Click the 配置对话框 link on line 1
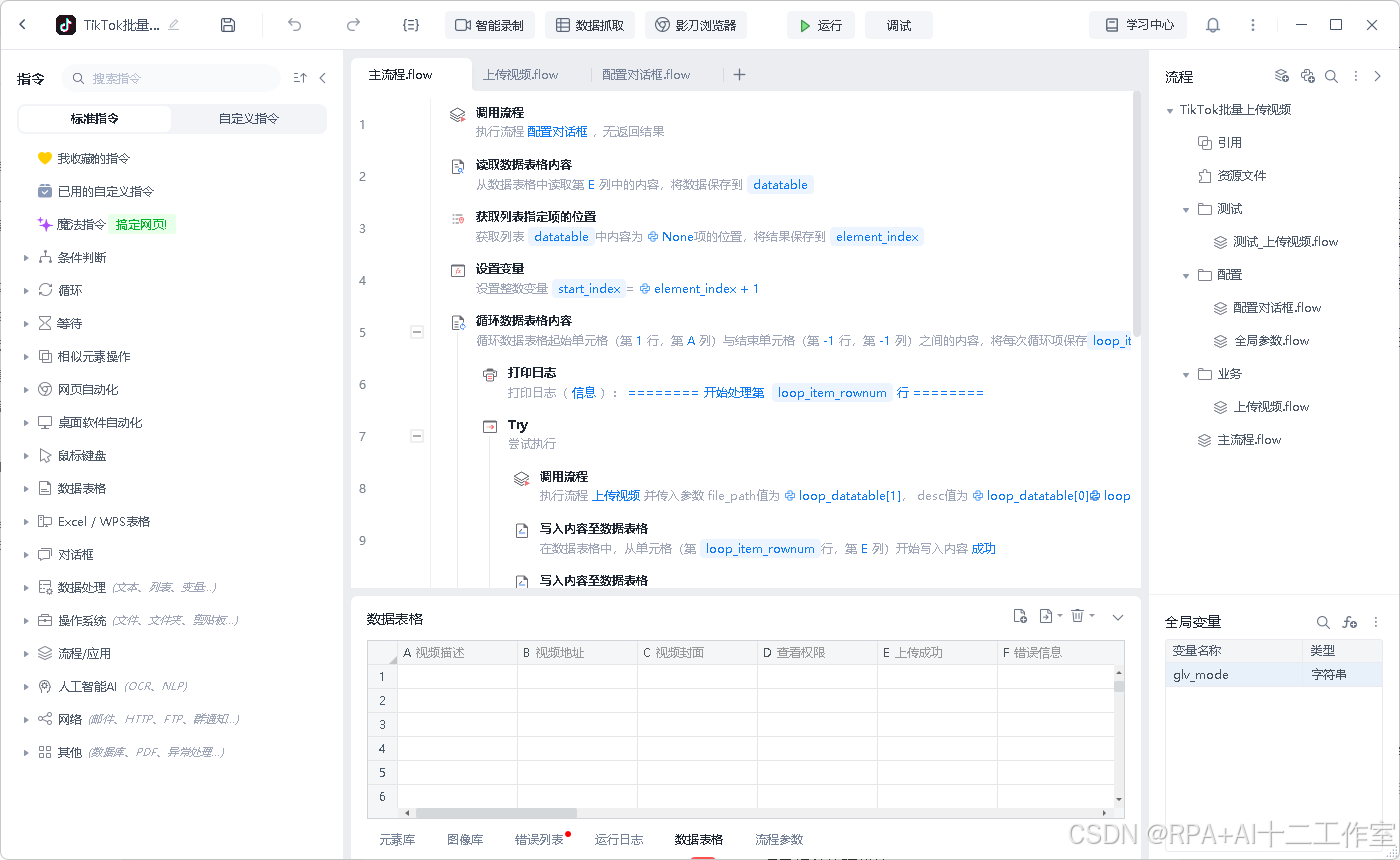The image size is (1400, 860). [557, 131]
